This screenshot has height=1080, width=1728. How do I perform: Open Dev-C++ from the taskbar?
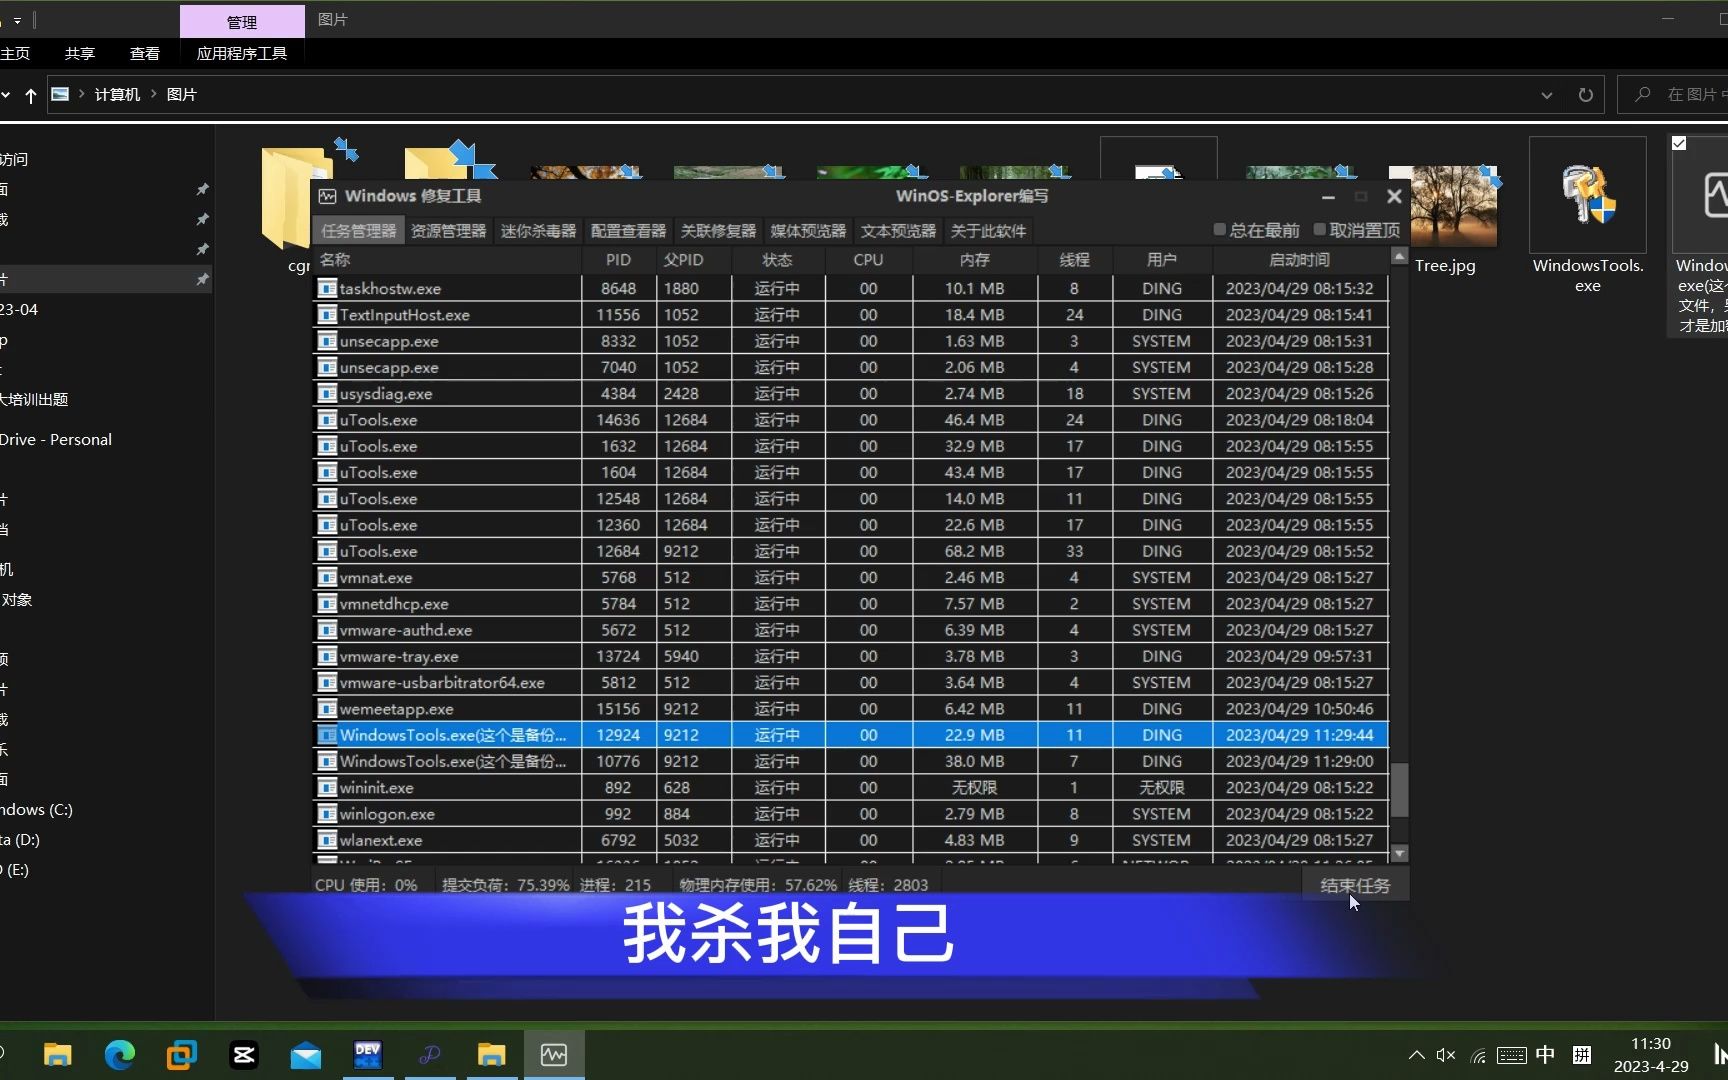368,1055
